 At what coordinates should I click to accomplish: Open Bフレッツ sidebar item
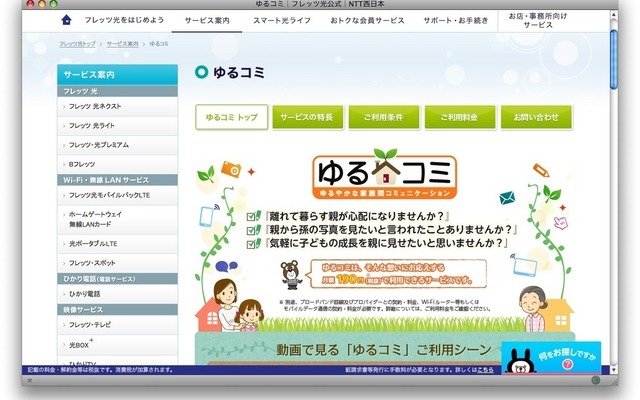[118, 164]
